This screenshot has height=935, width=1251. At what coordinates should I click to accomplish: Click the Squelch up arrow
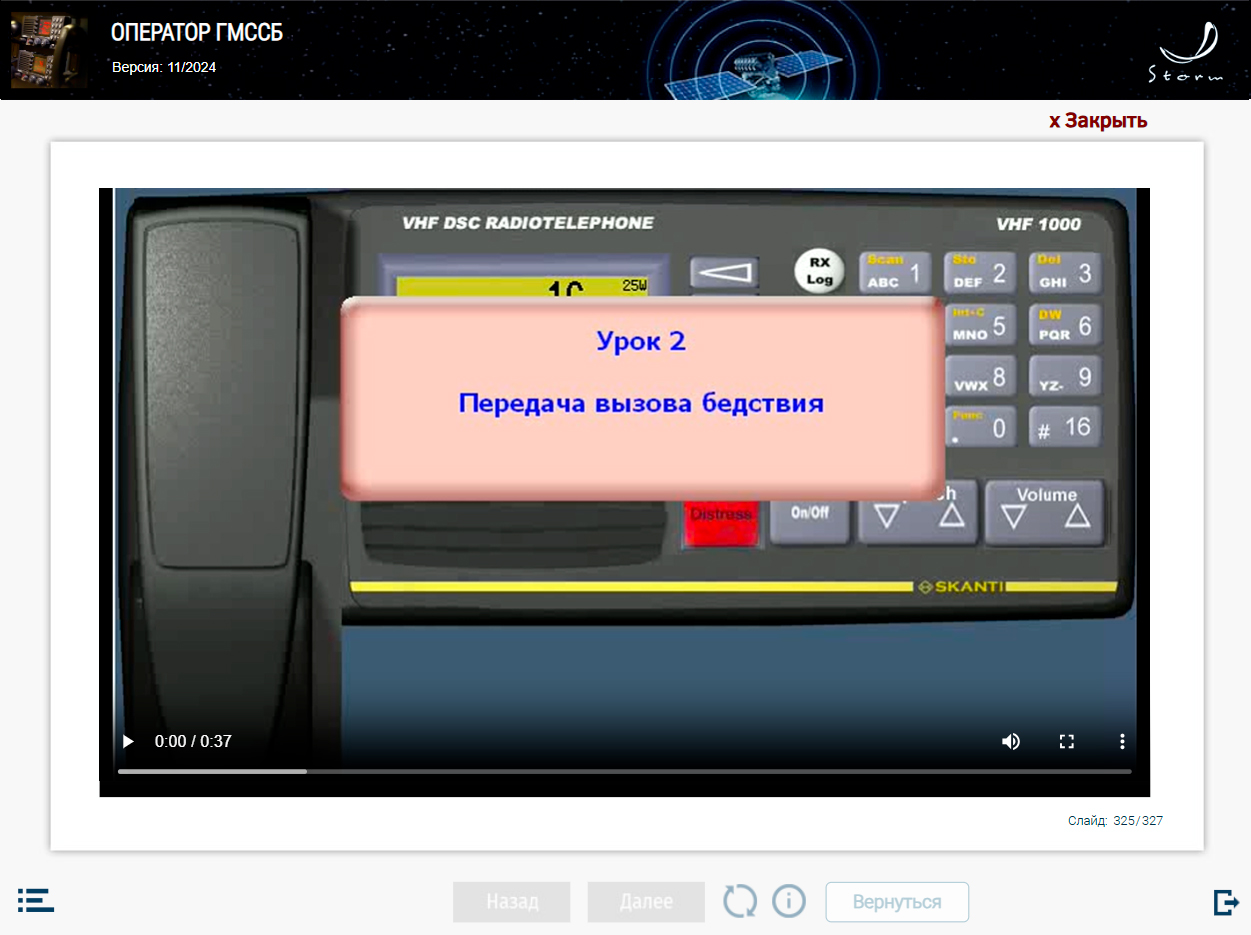(x=951, y=517)
